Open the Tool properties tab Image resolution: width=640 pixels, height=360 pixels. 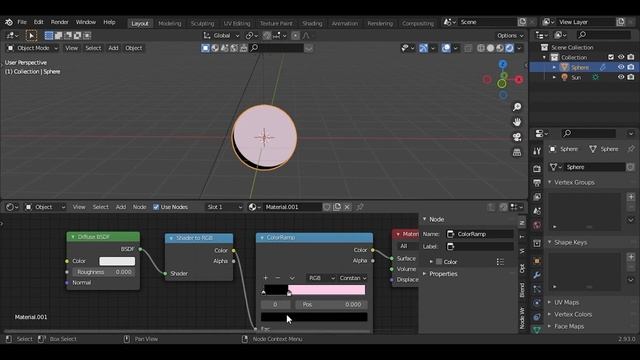[537, 151]
